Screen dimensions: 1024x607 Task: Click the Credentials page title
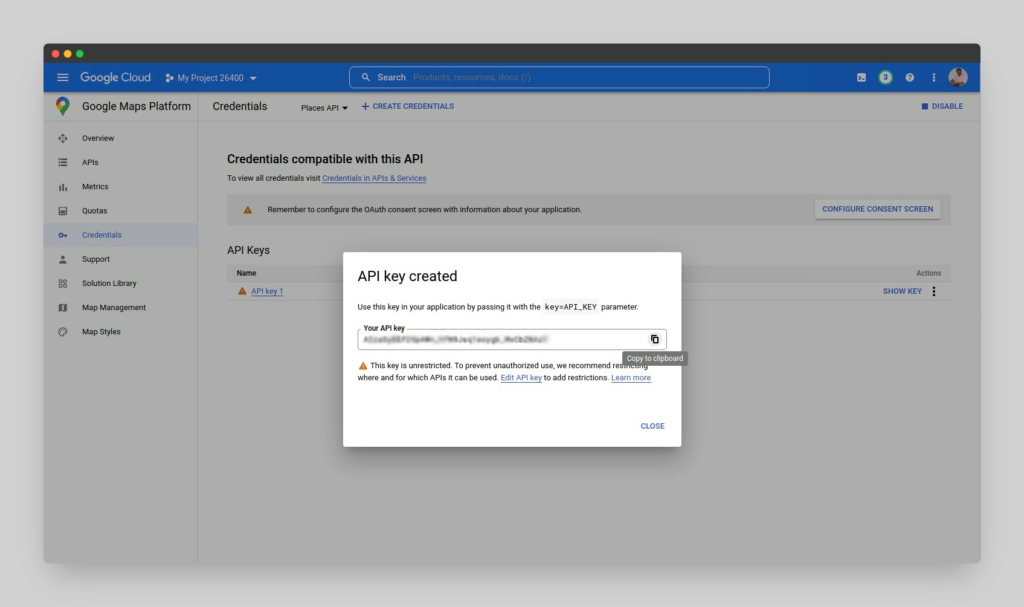click(x=240, y=106)
